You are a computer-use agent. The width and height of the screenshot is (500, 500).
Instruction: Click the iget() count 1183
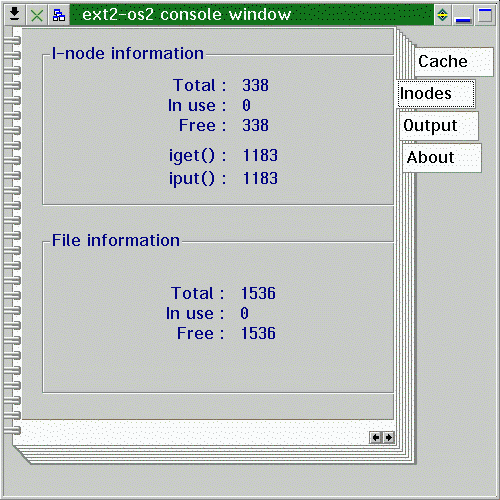click(x=260, y=155)
